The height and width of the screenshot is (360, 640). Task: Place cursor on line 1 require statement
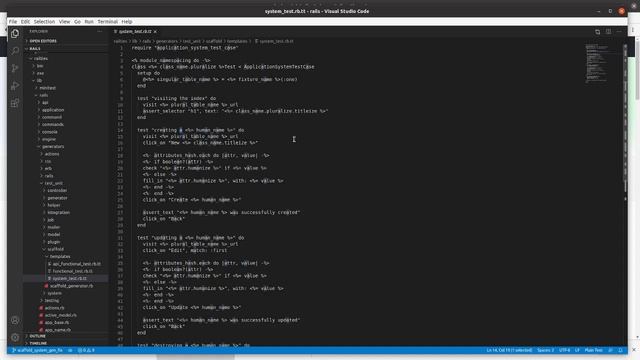click(x=185, y=48)
